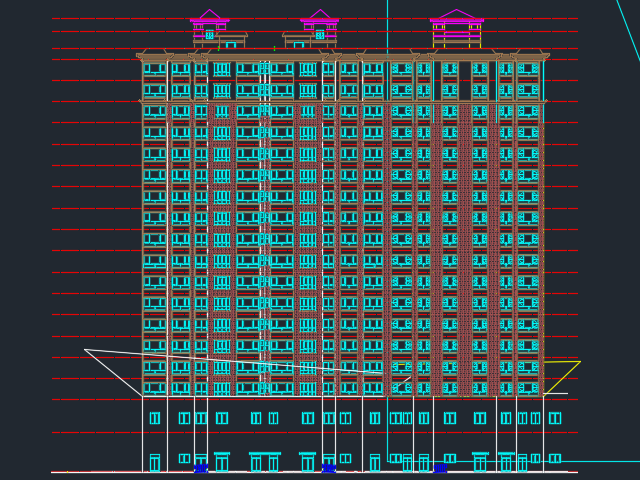Pick the right blue ground-level marker
The image size is (640, 480).
pos(440,467)
